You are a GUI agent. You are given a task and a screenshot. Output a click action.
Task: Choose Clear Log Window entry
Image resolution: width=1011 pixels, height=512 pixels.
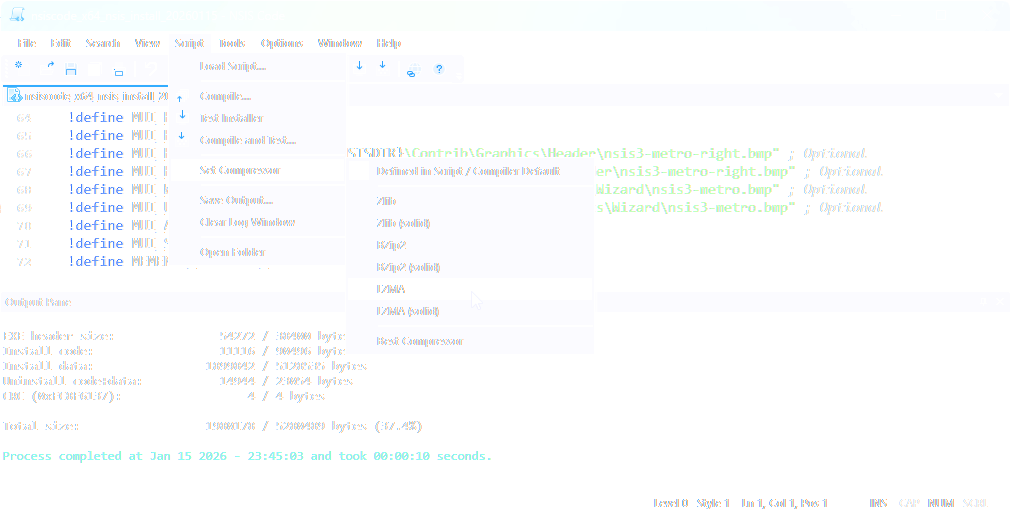(258, 222)
